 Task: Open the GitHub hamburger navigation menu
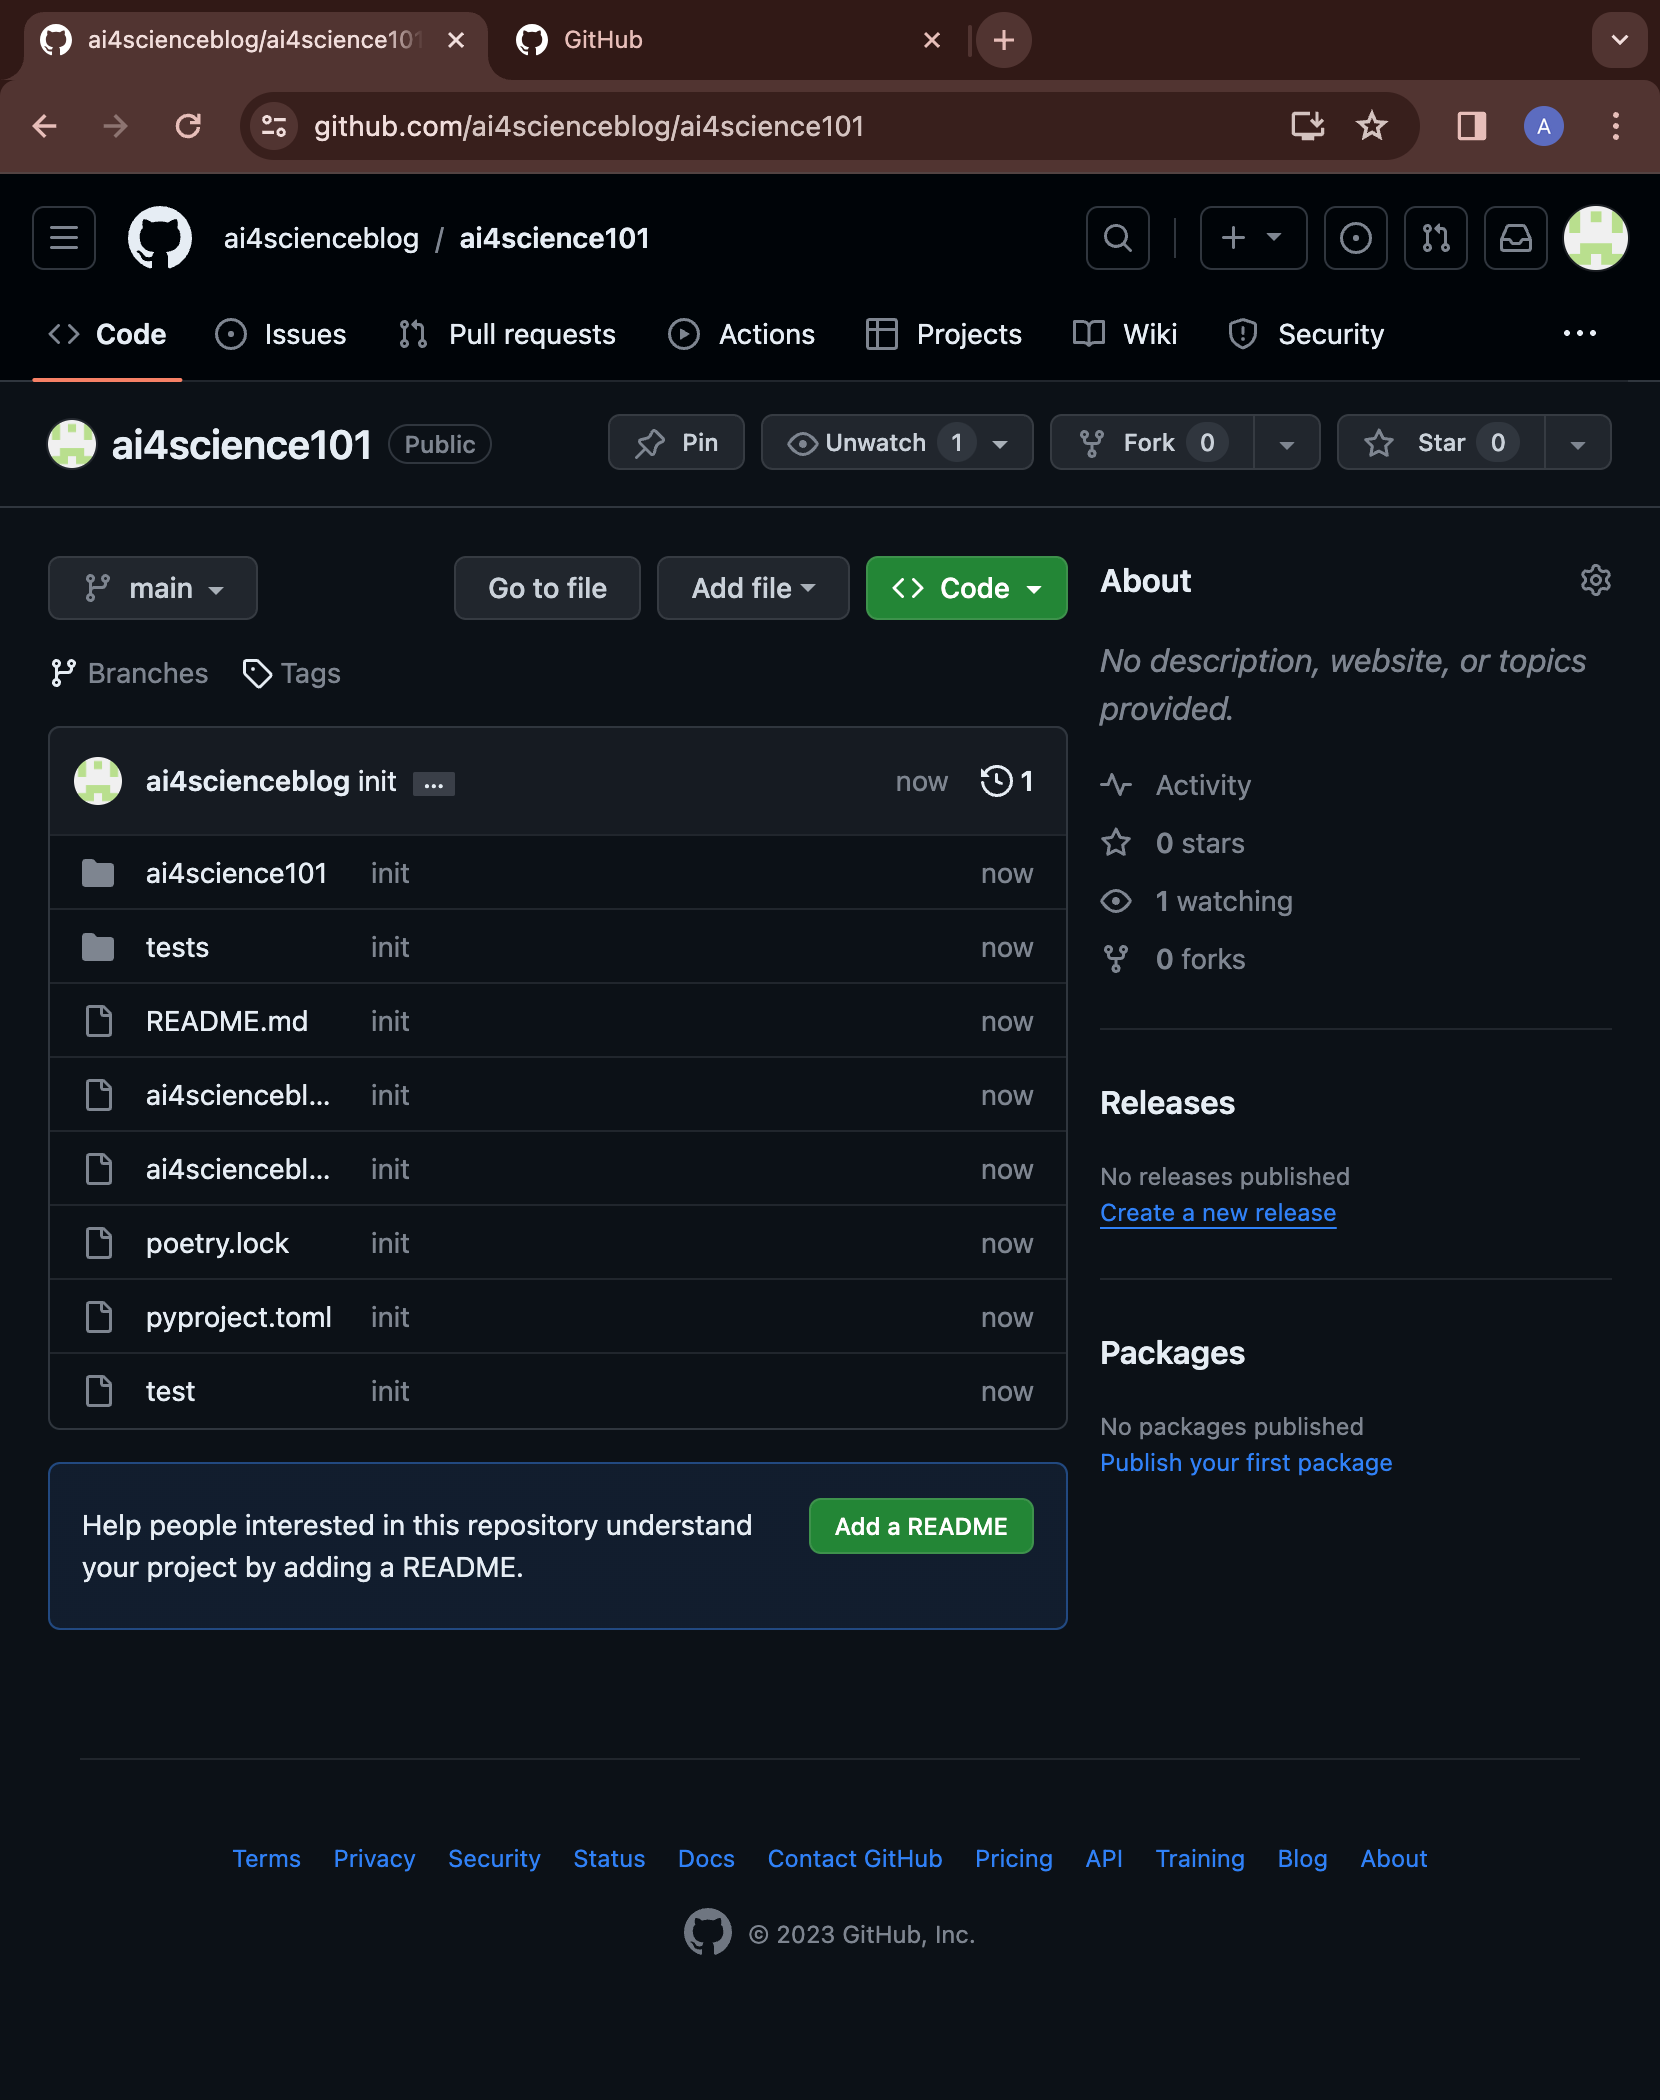coord(64,238)
